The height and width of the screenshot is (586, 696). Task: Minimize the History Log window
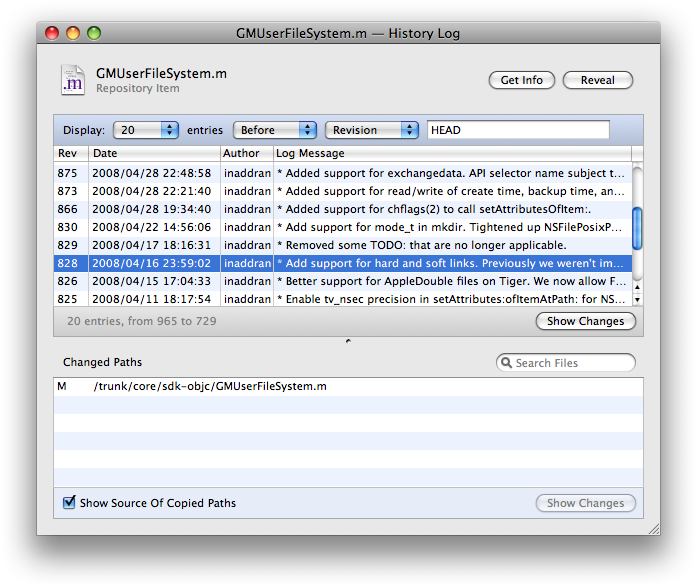click(73, 33)
